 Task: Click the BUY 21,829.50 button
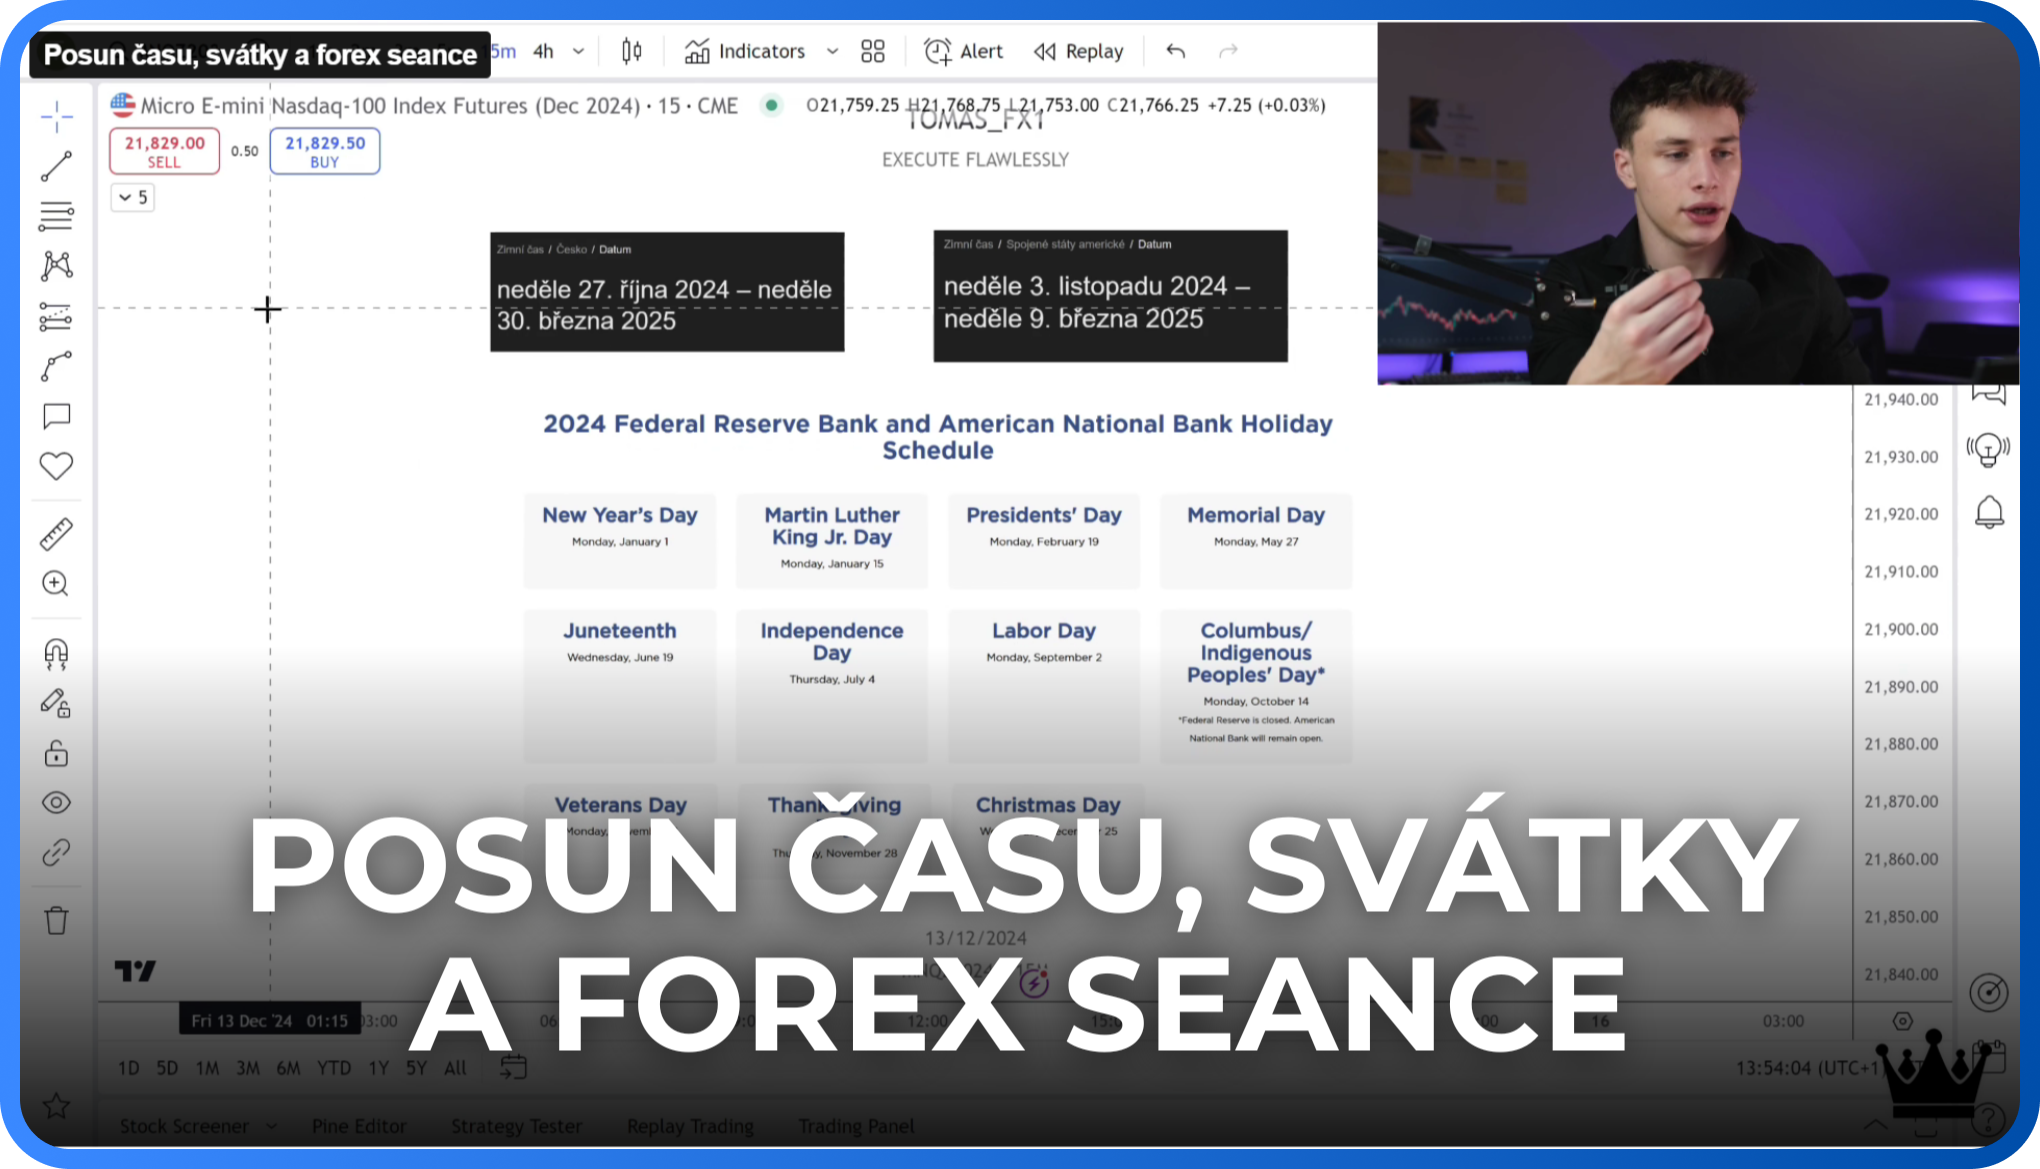coord(325,151)
